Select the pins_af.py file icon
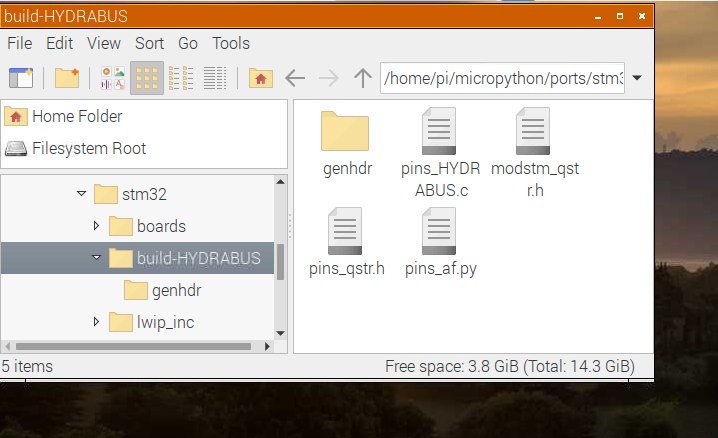The height and width of the screenshot is (438, 718). click(439, 231)
